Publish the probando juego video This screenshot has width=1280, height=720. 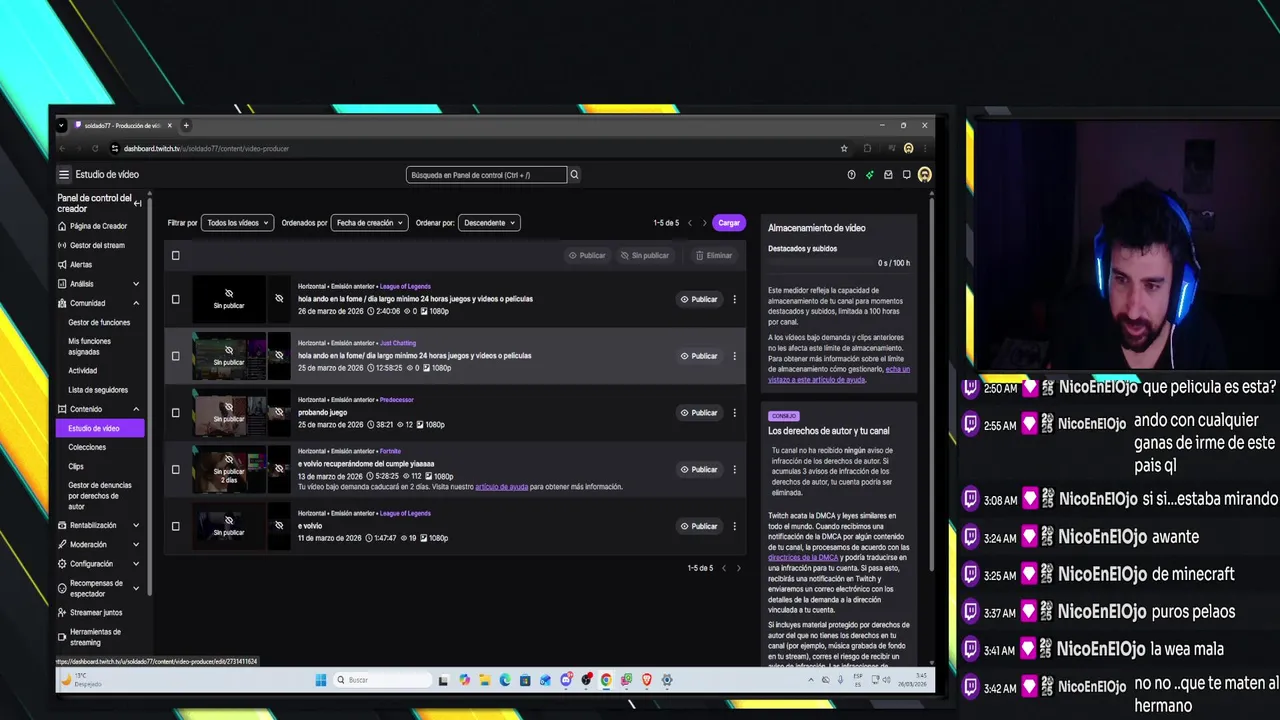(699, 412)
